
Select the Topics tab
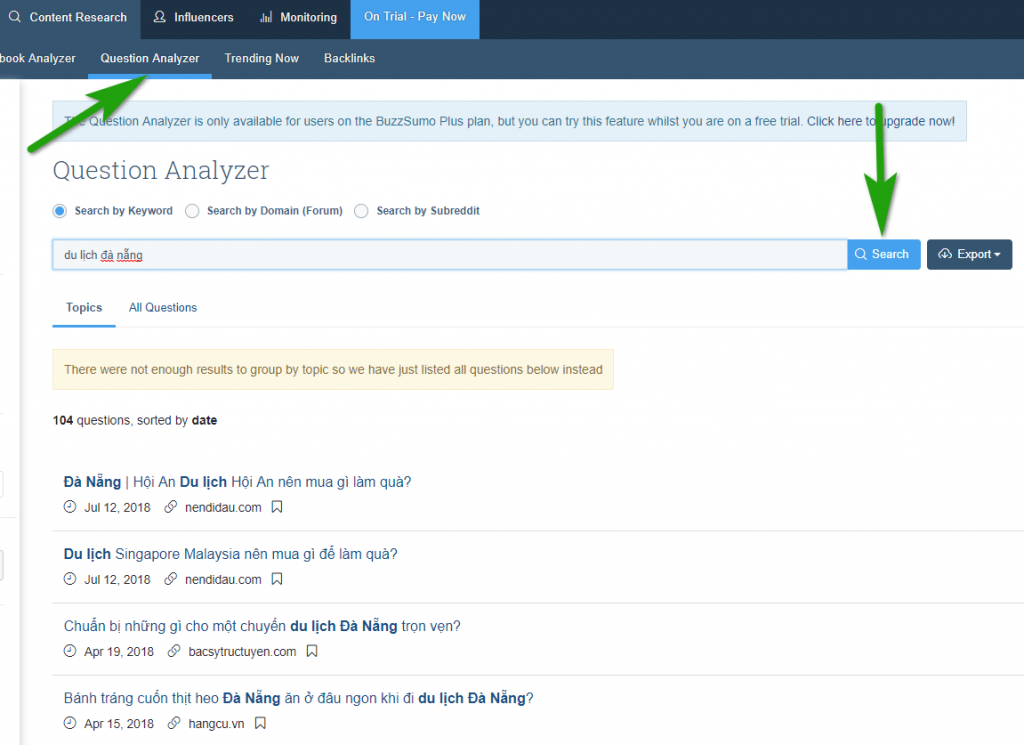[84, 308]
